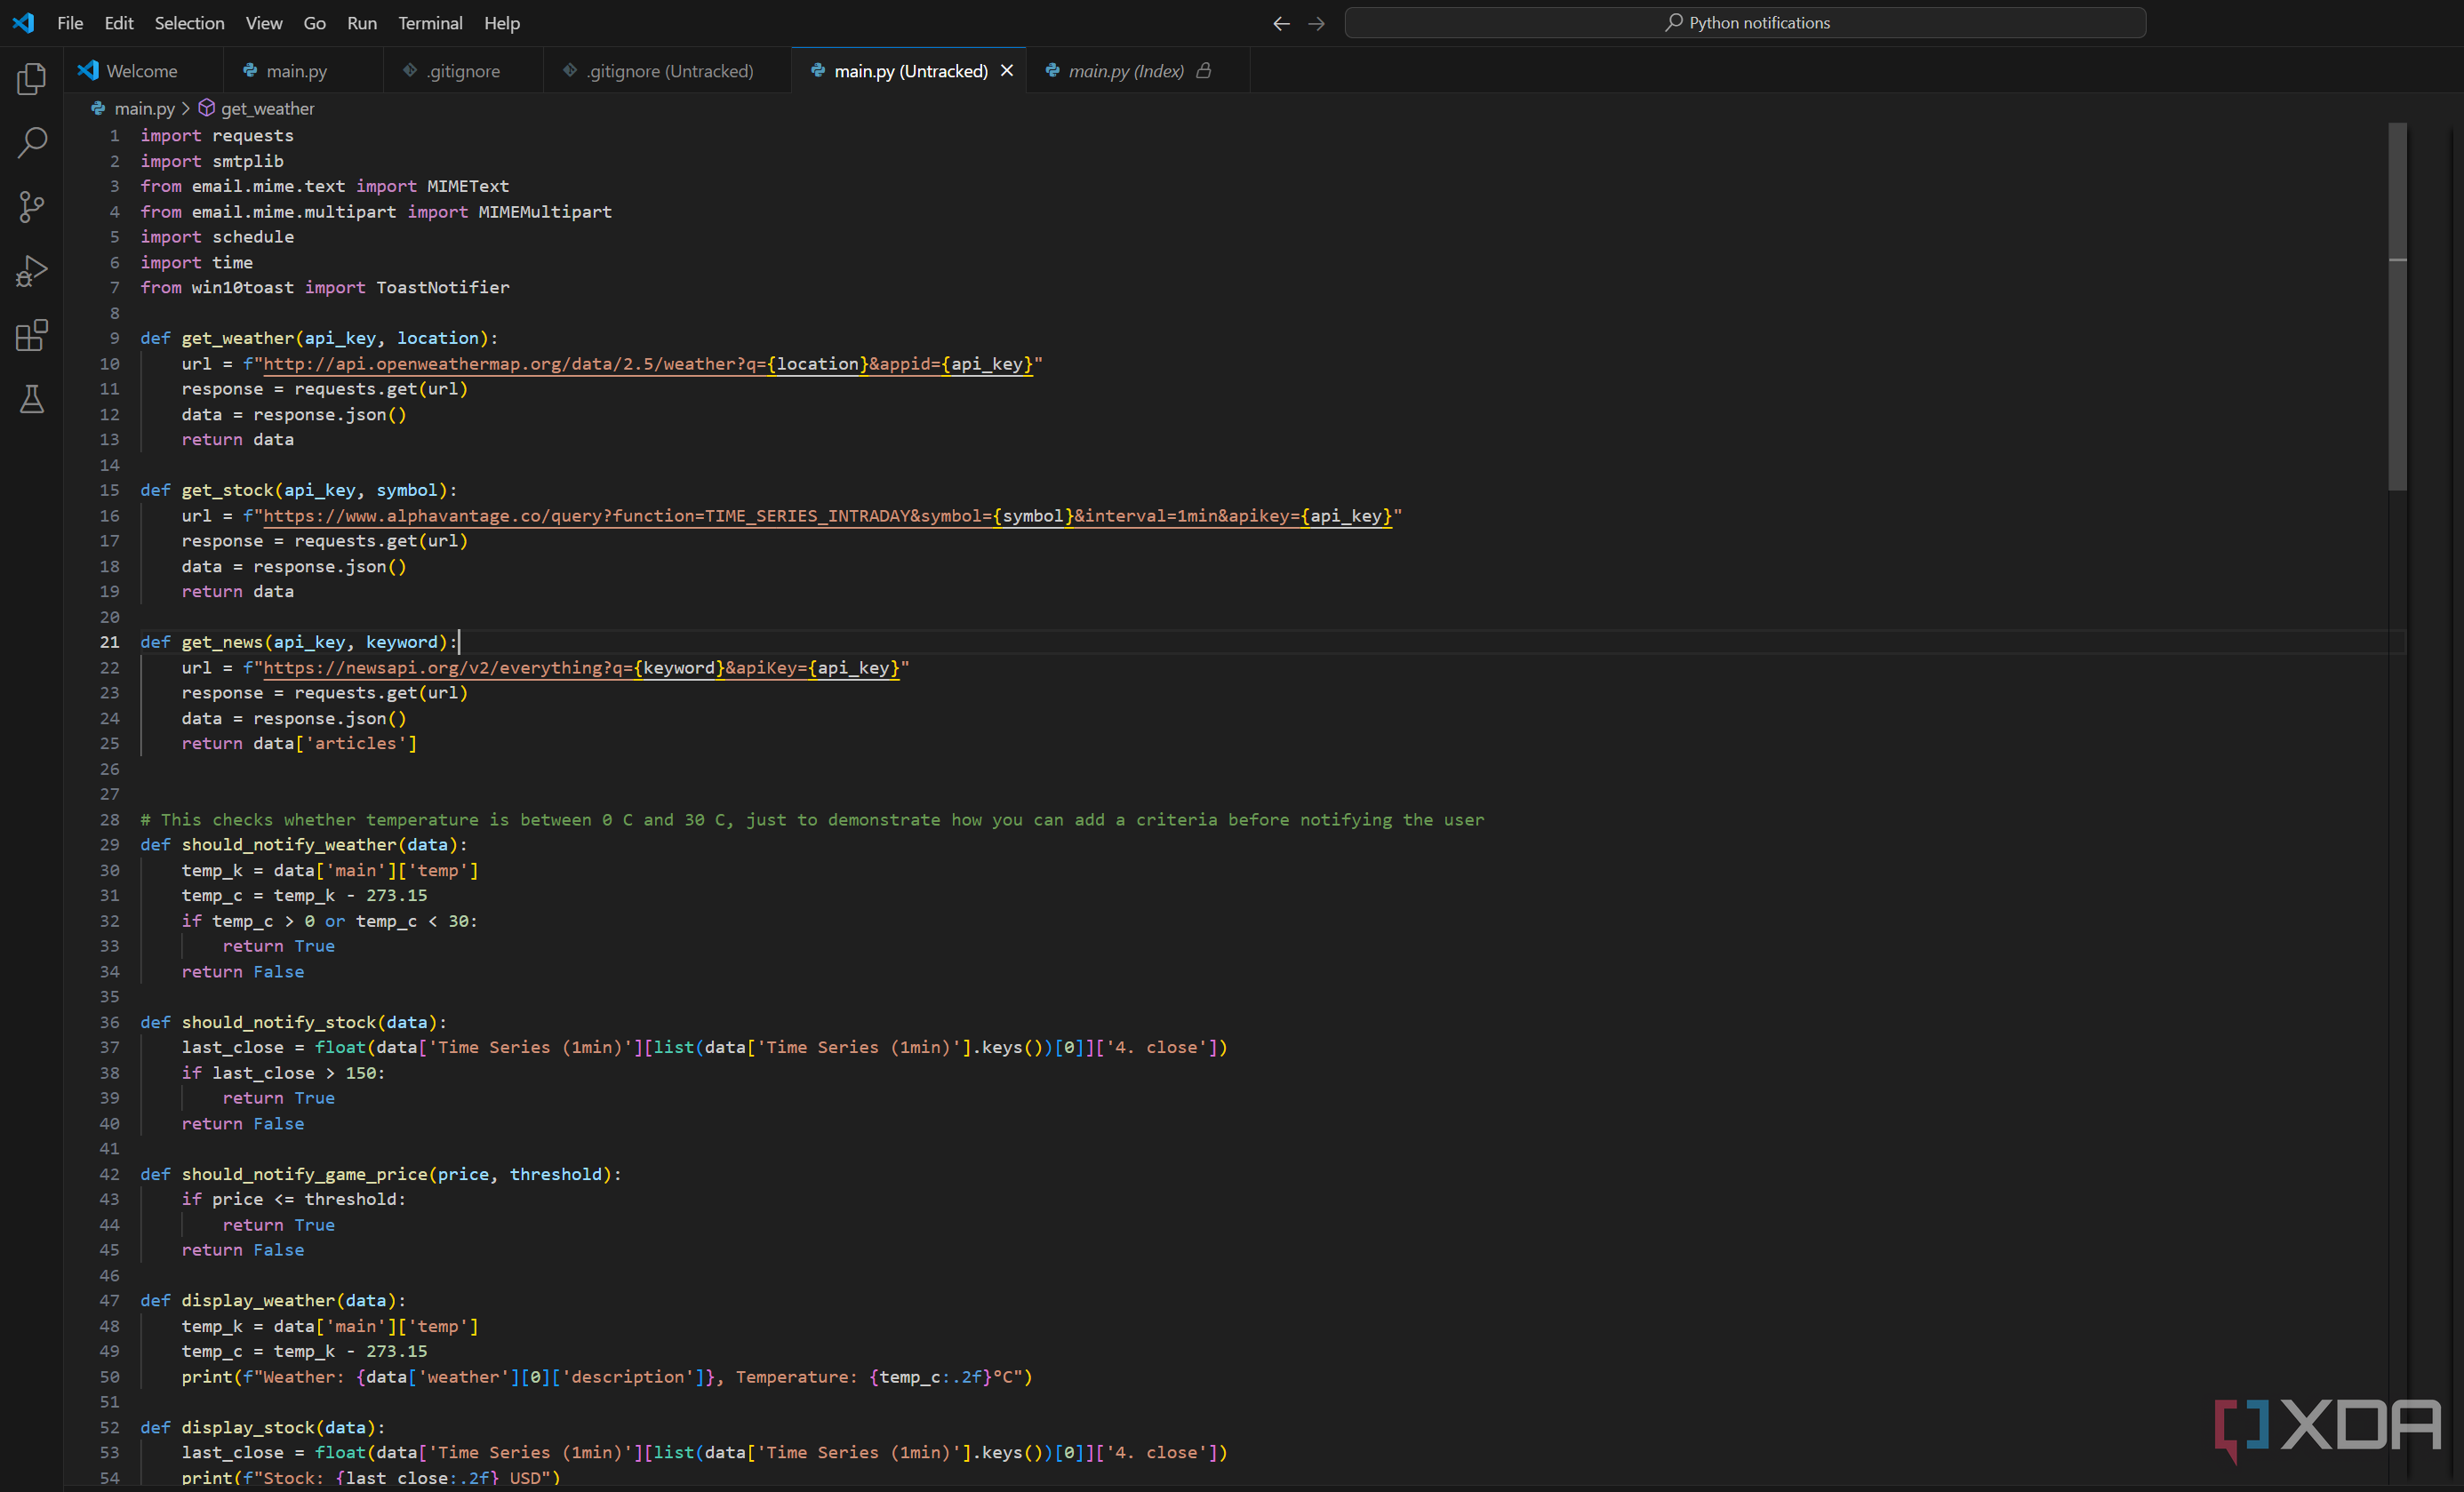The width and height of the screenshot is (2464, 1492).
Task: Open the Edit menu
Action: coord(119,23)
